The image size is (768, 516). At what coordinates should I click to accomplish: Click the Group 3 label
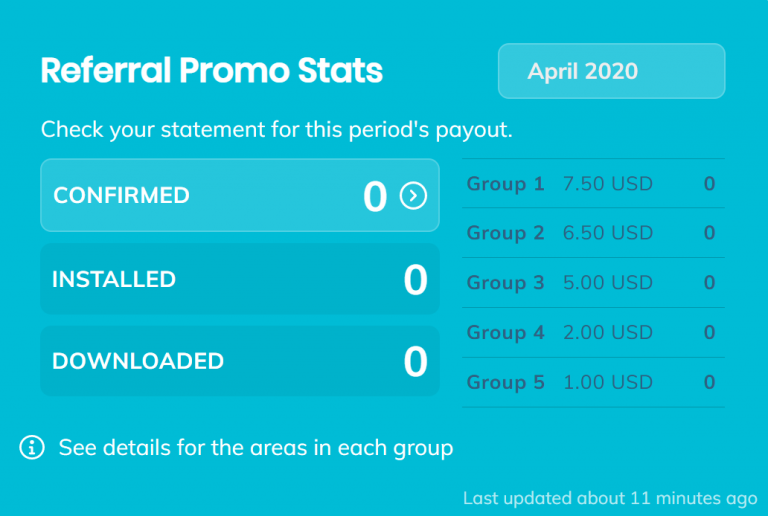point(505,282)
